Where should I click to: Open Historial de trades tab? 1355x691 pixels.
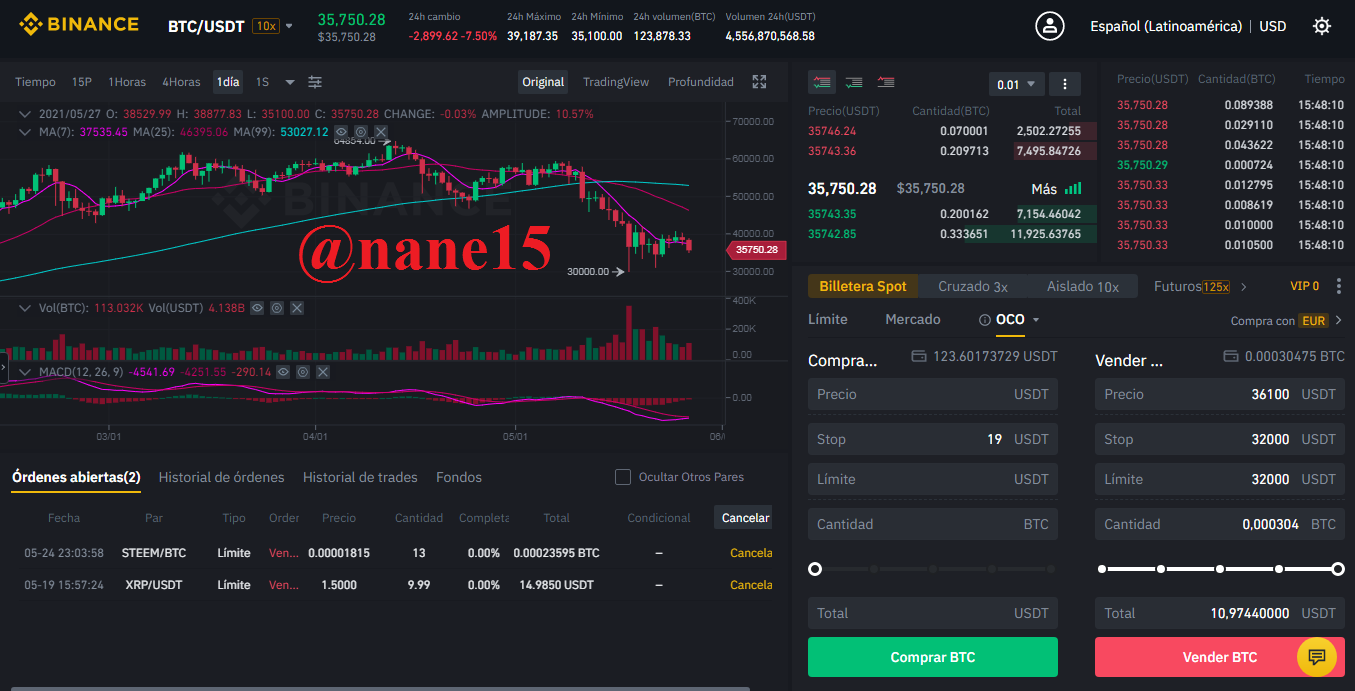tap(360, 478)
